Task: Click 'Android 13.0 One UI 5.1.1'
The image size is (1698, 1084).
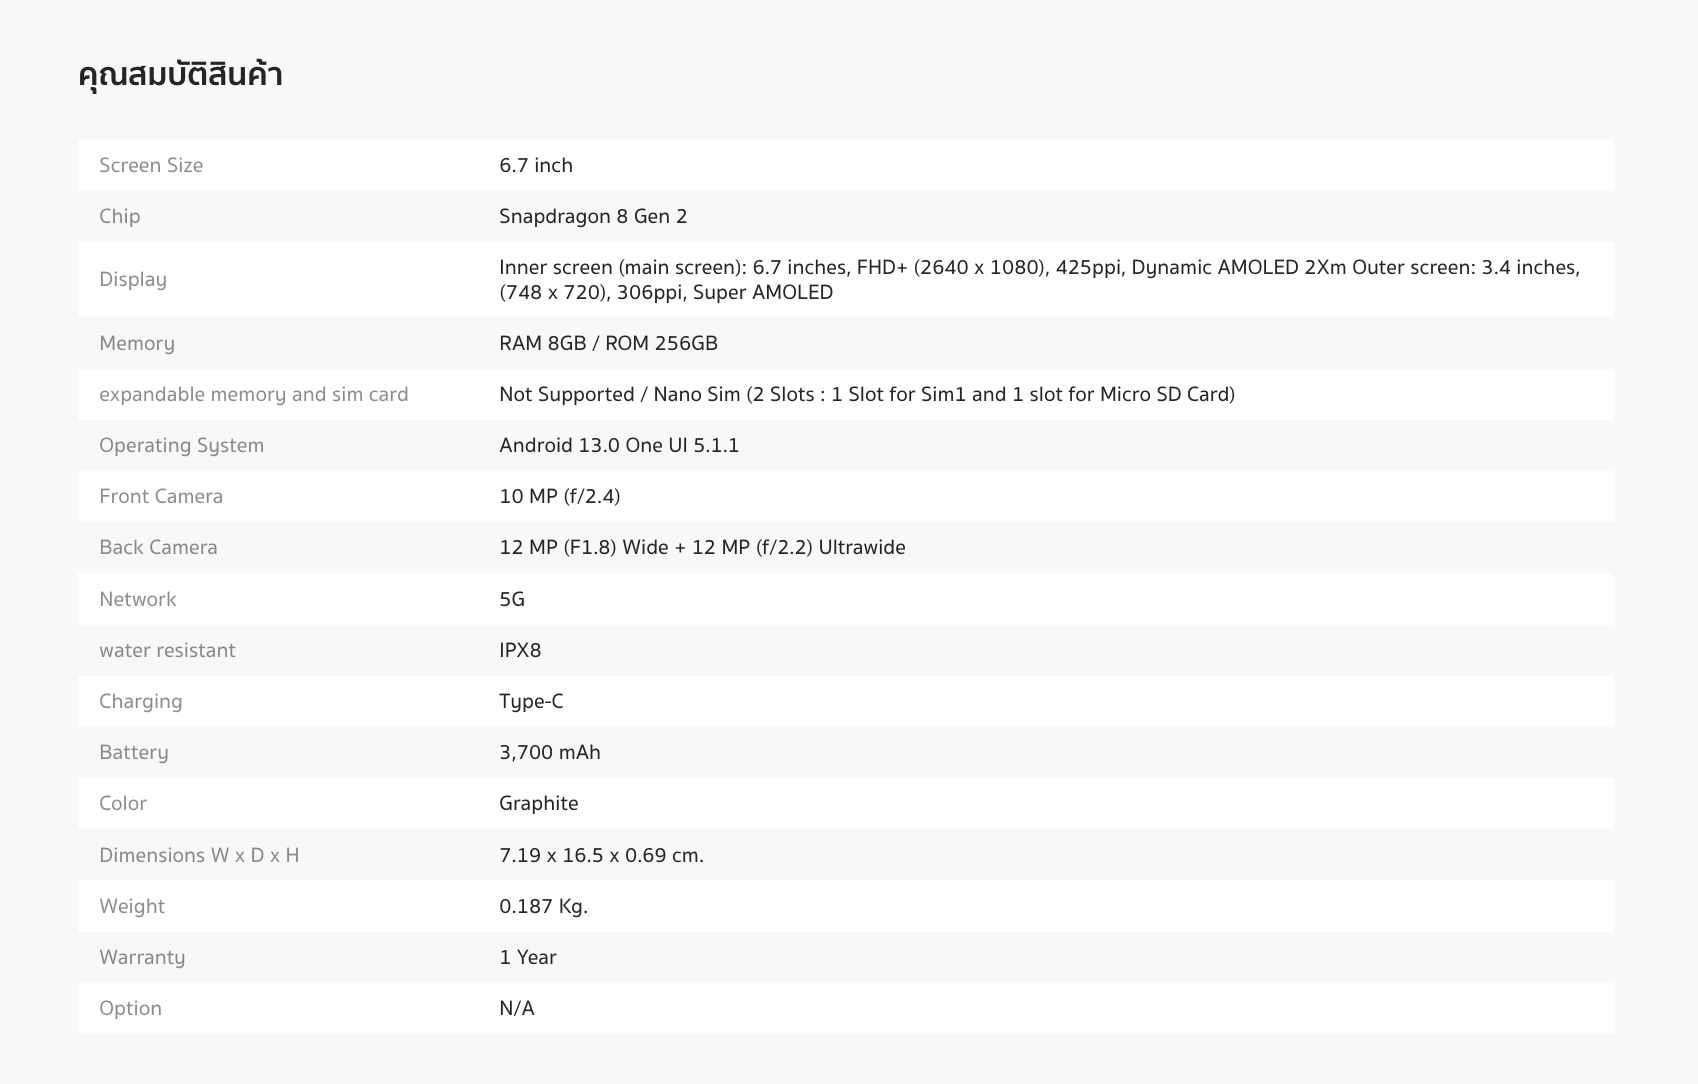Action: pyautogui.click(x=619, y=445)
